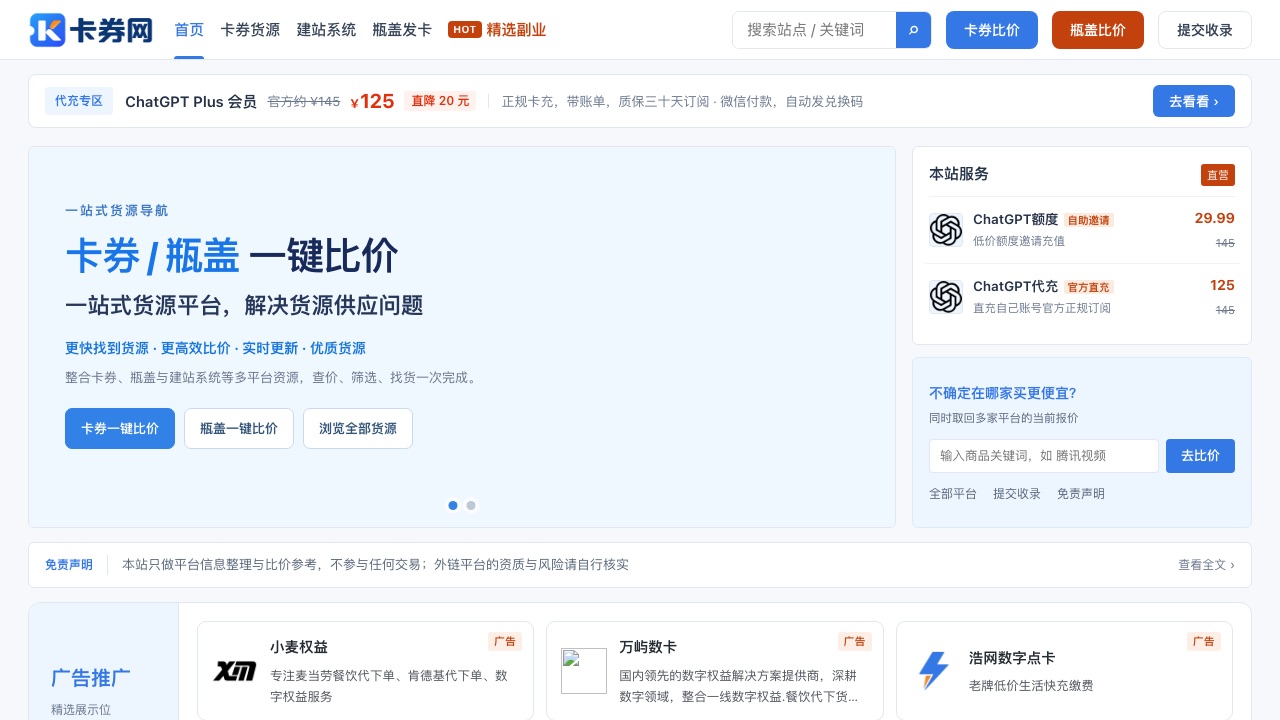Click the 万屿数卡 ad title
This screenshot has height=720, width=1280.
tap(648, 647)
